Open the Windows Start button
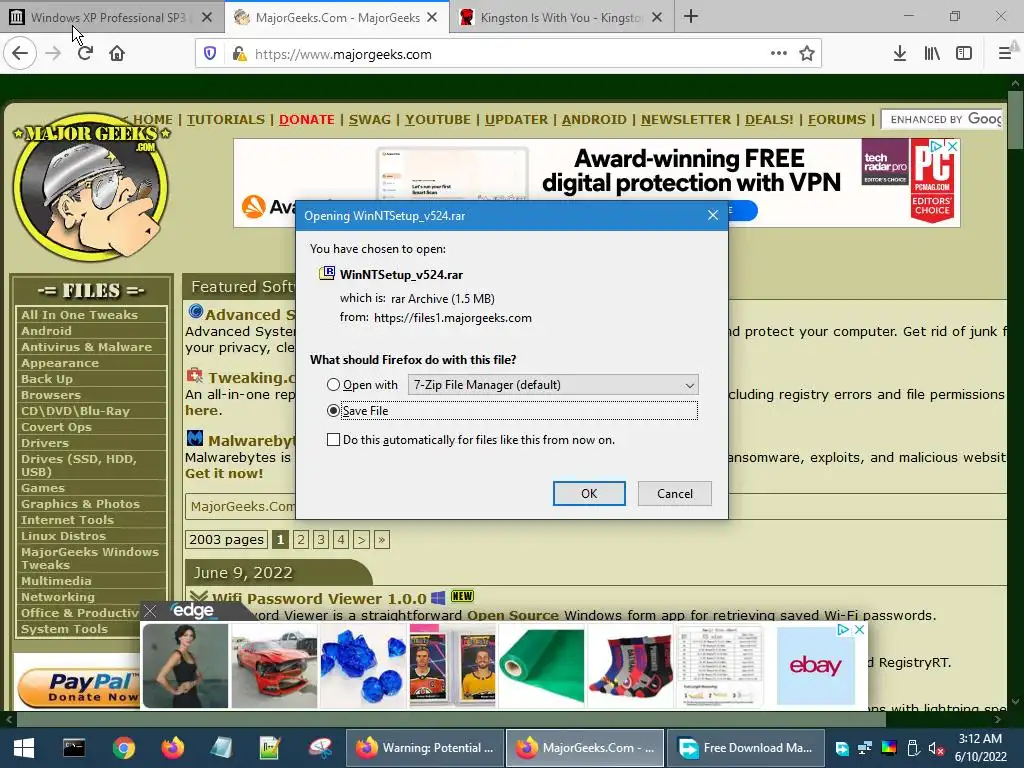The height and width of the screenshot is (768, 1024). (x=24, y=748)
